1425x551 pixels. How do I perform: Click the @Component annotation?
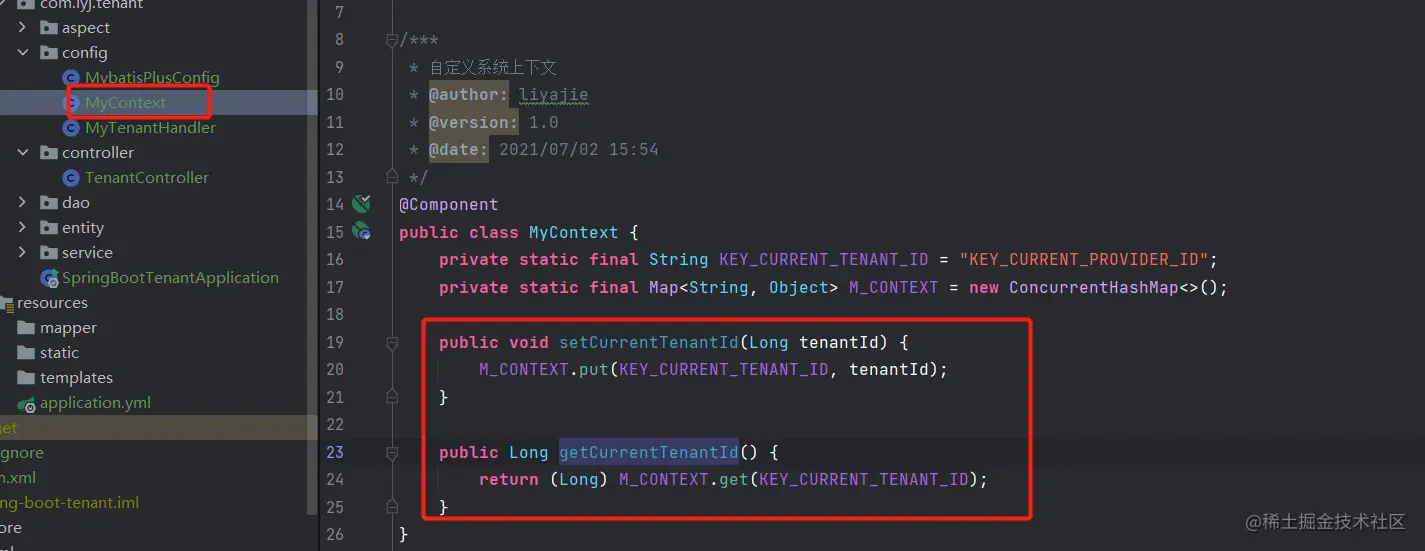[x=448, y=204]
